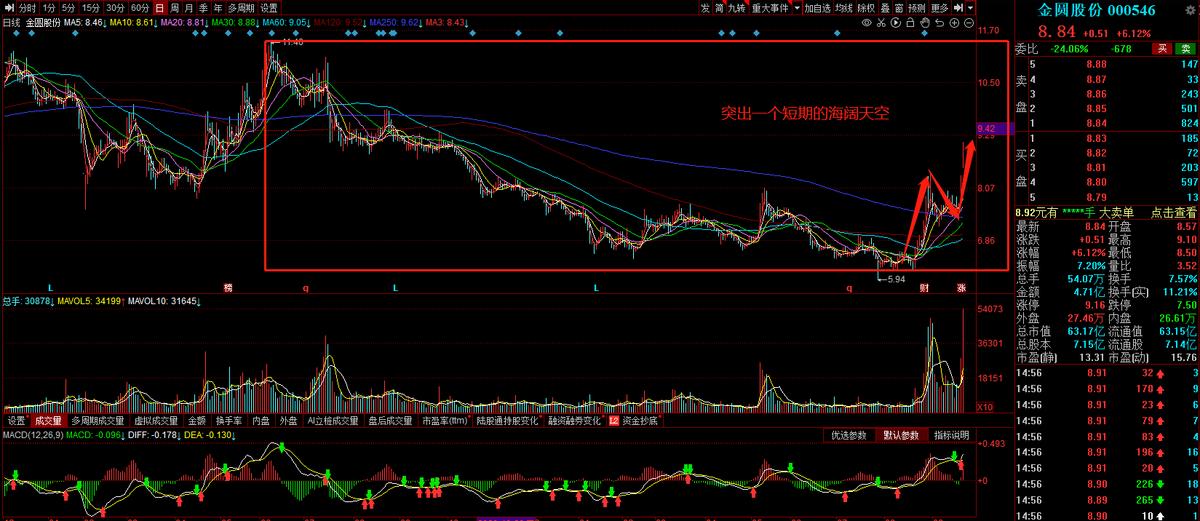The image size is (1200, 521).
Task: Open the 多周期 multi-period view
Action: 241,8
